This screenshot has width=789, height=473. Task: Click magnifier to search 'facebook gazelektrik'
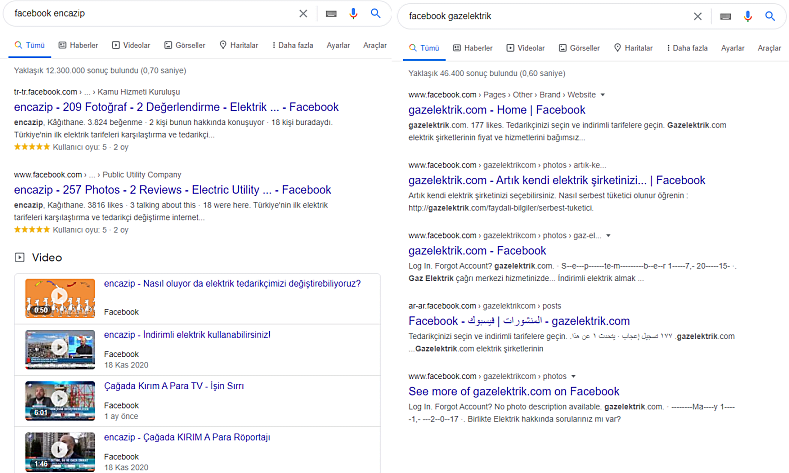[770, 17]
